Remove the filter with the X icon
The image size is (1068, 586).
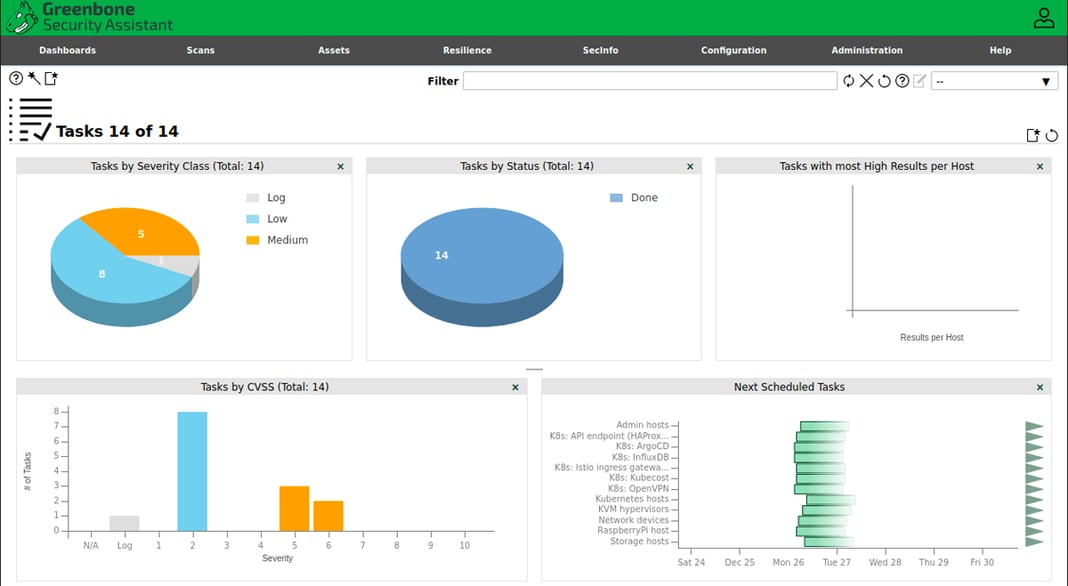867,81
